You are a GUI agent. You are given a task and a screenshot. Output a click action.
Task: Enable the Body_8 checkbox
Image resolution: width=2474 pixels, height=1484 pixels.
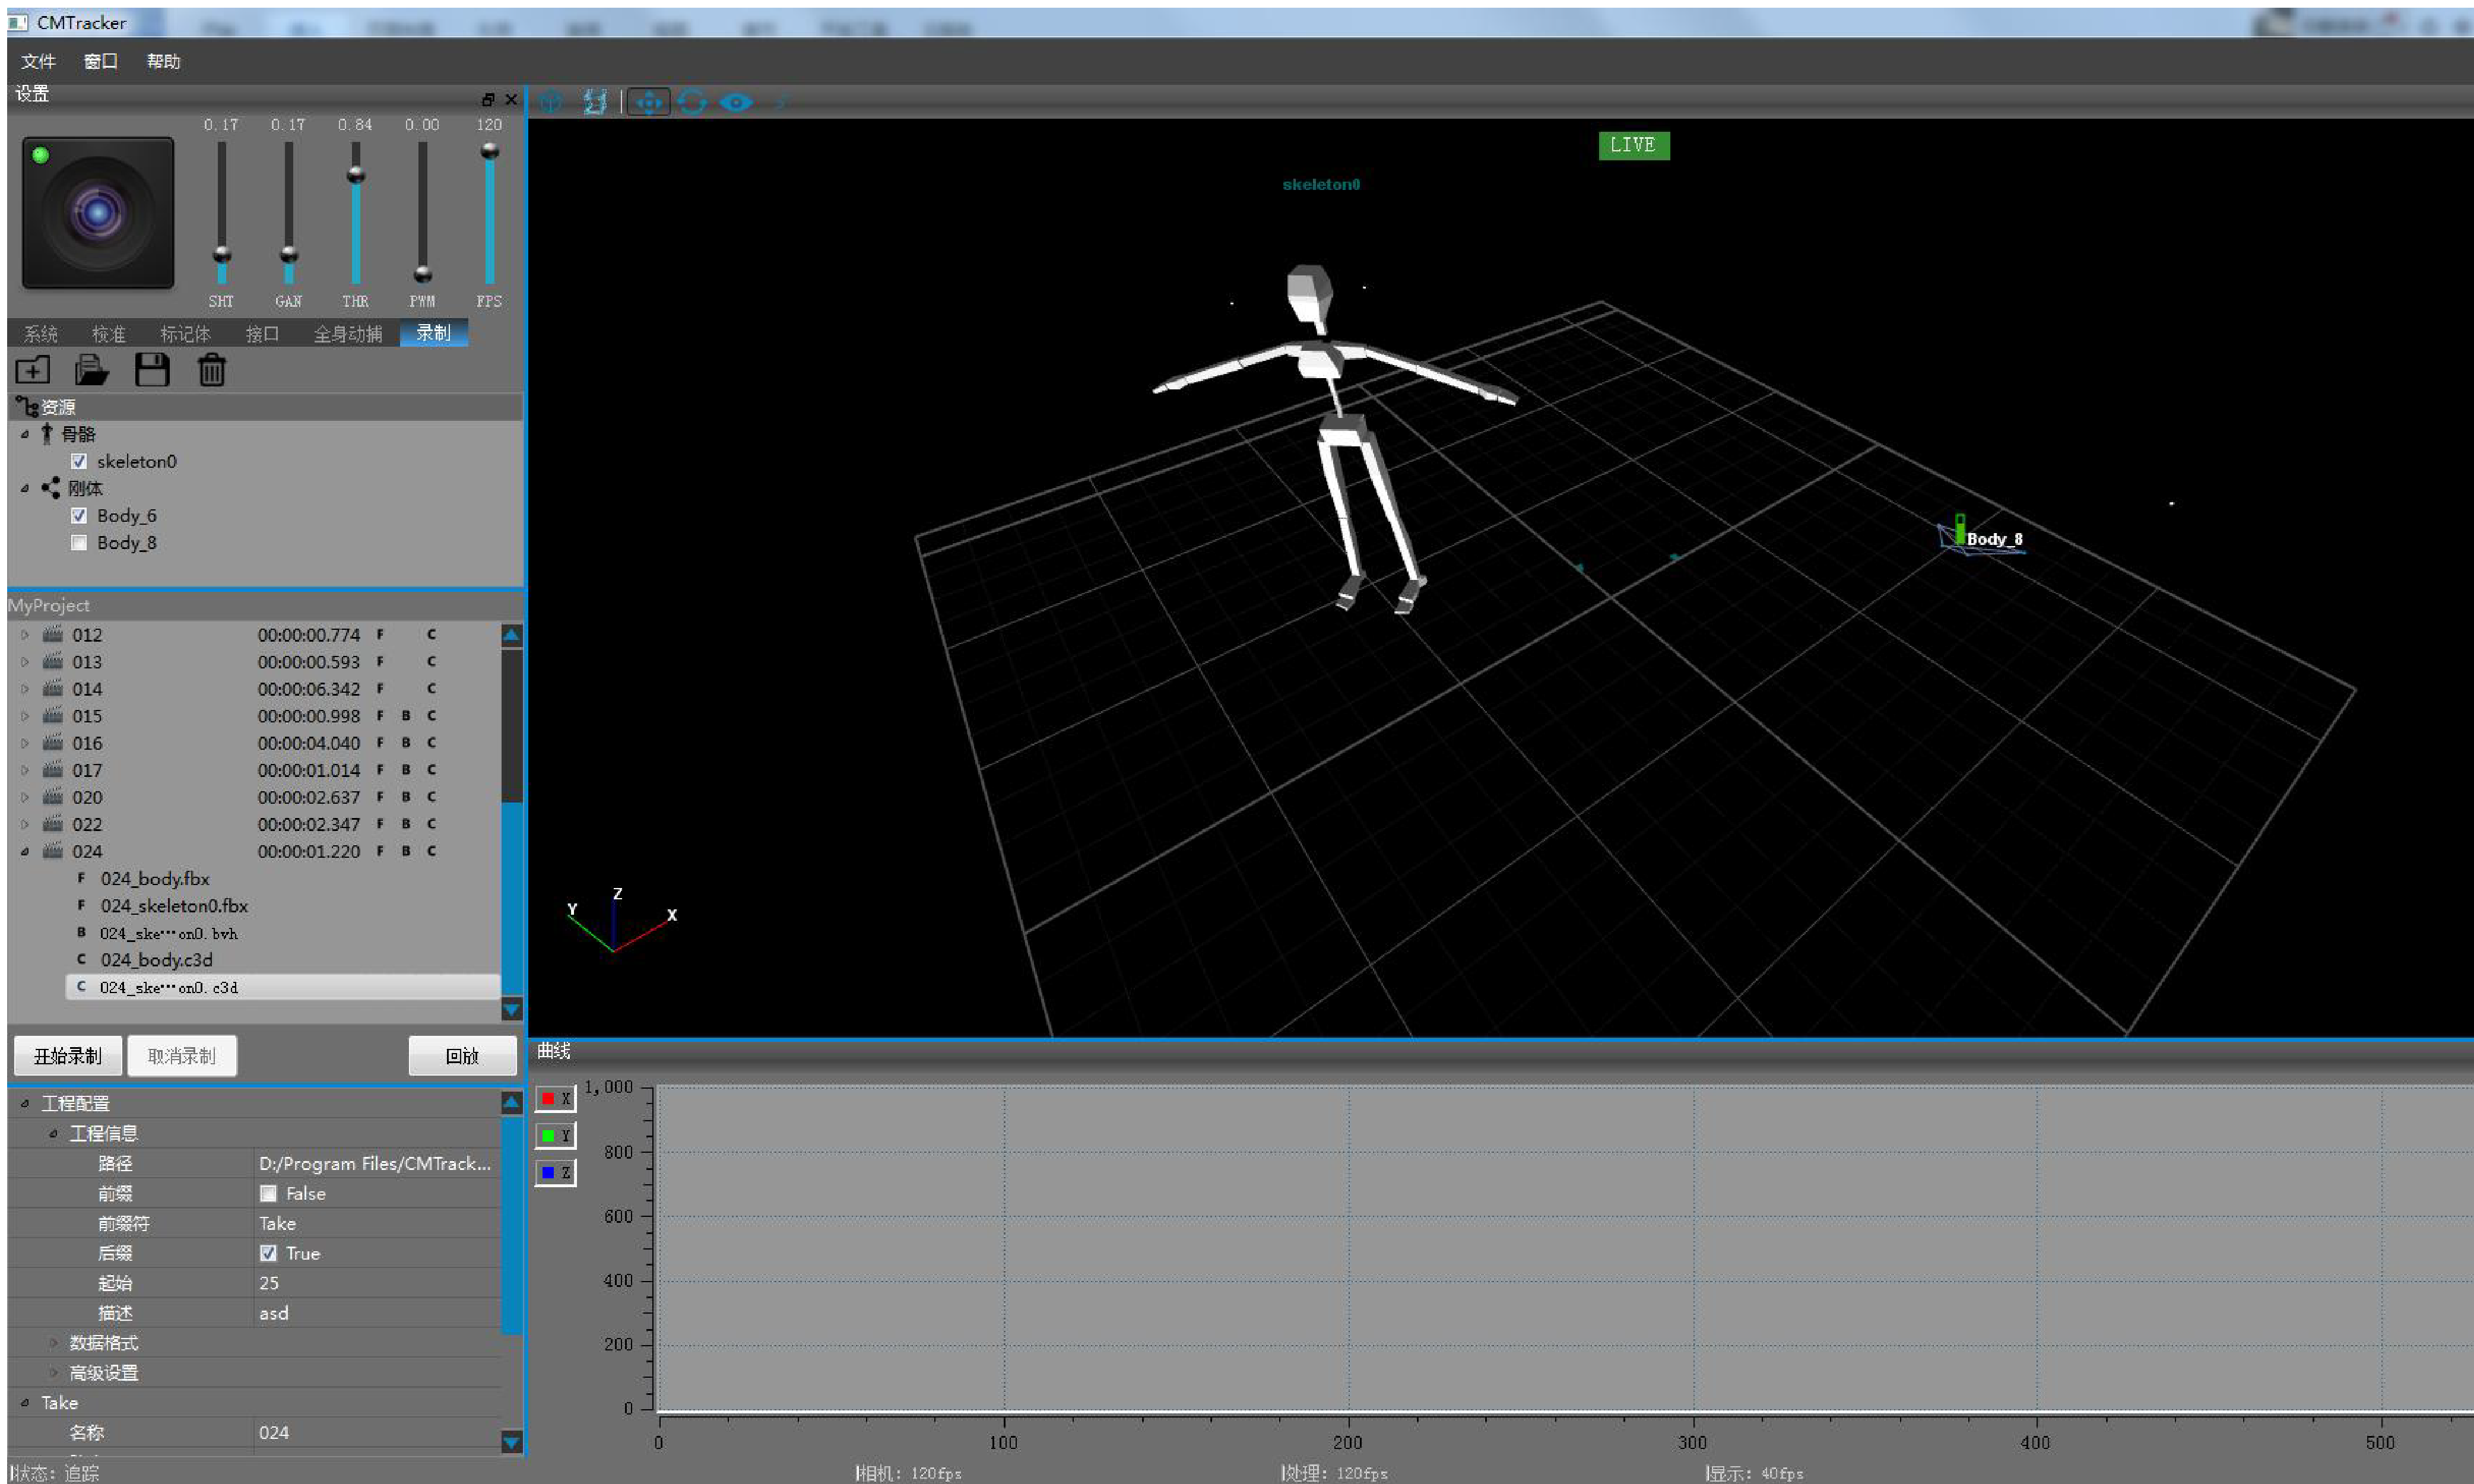(79, 543)
